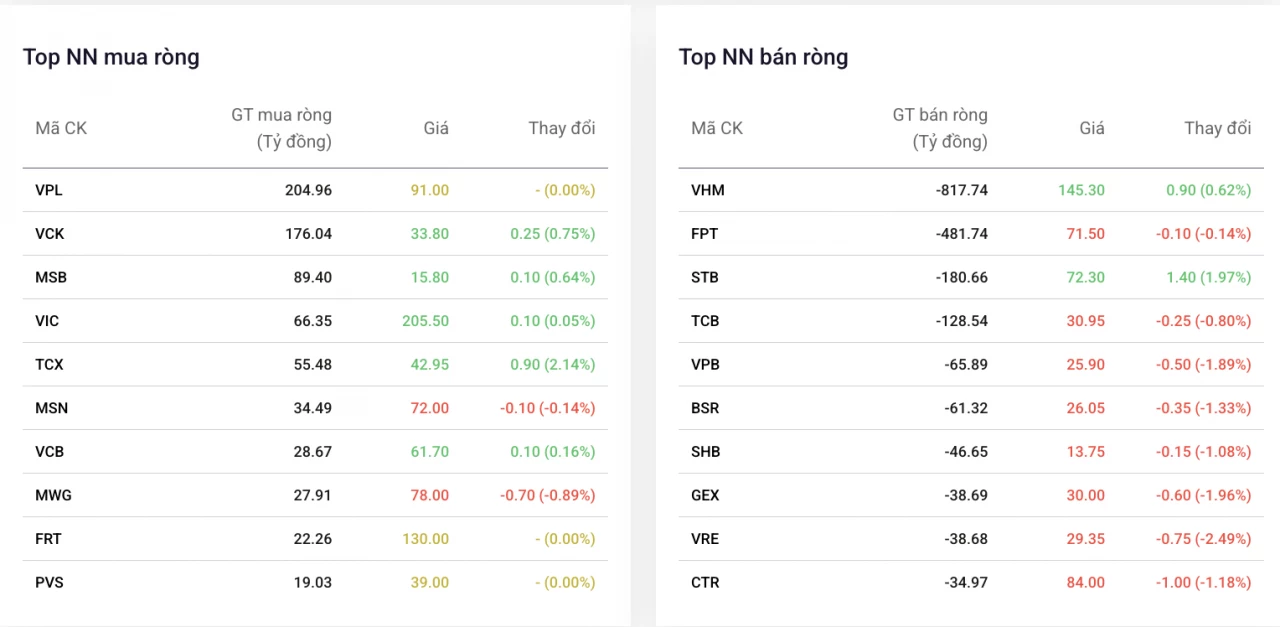Click VHM ticker in net sell table
The width and height of the screenshot is (1280, 627).
coord(708,190)
